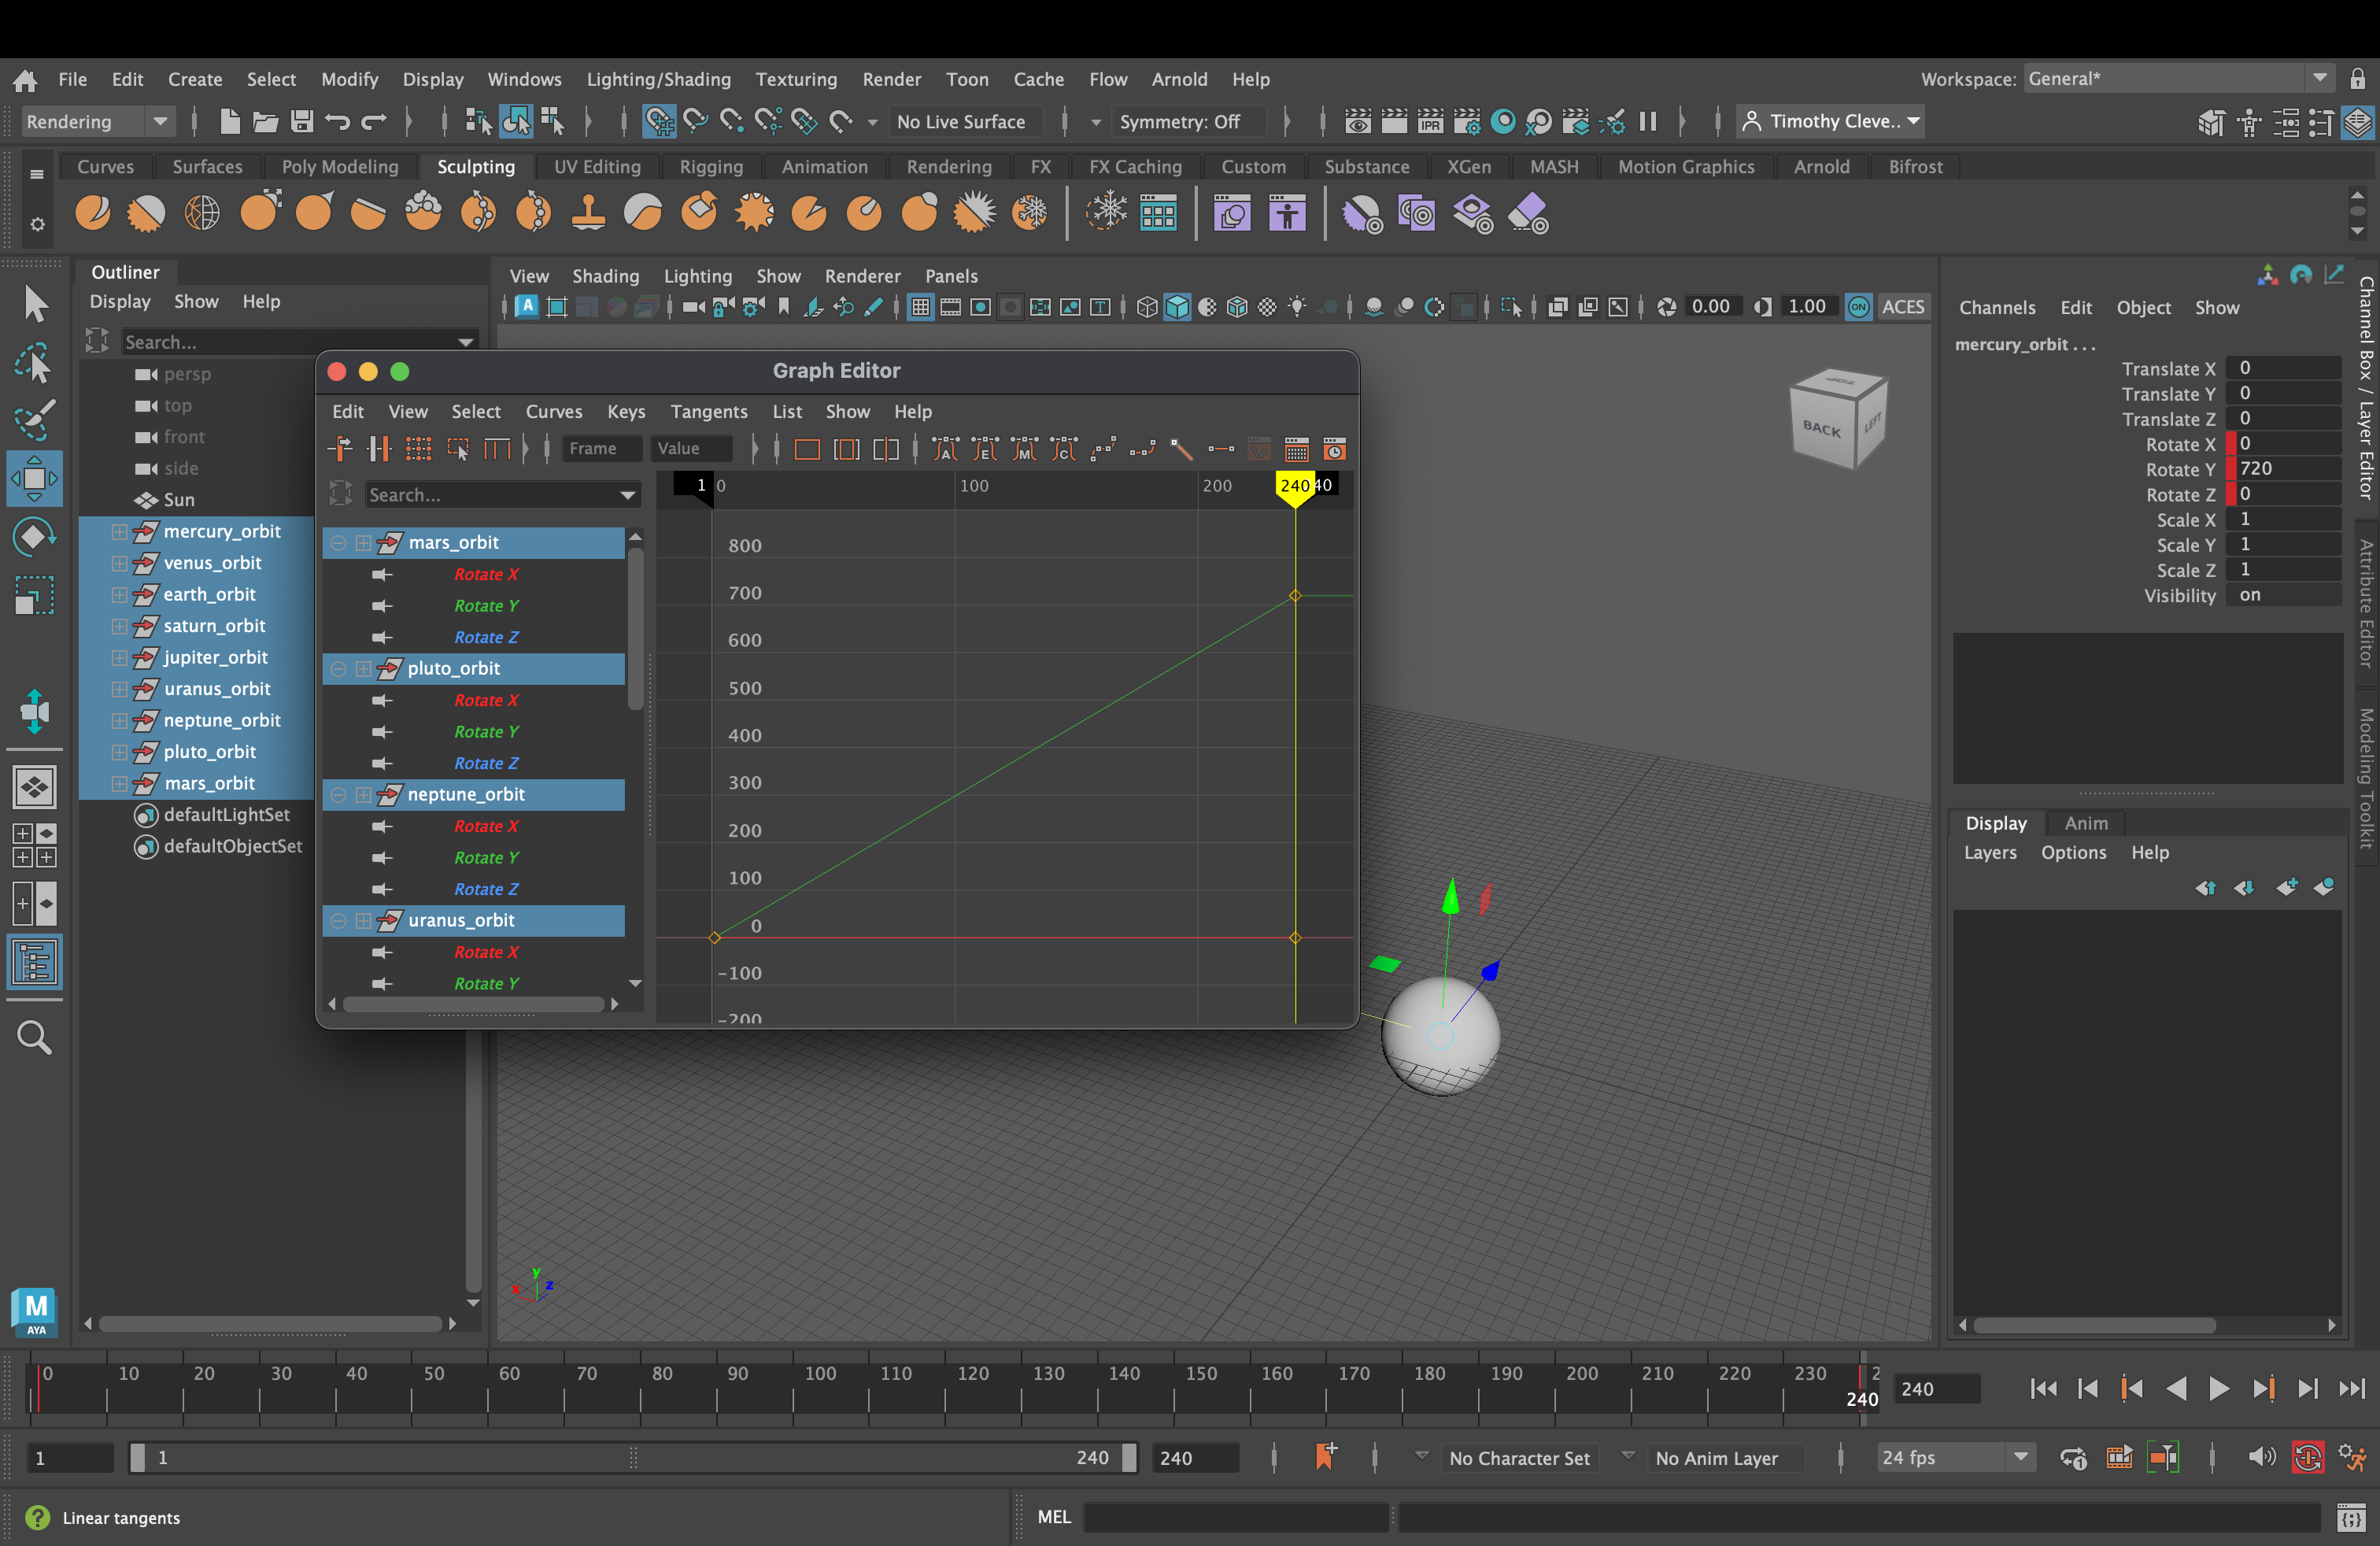This screenshot has width=2380, height=1546.
Task: Open the Render View clapperboard icon
Action: (x=1357, y=122)
